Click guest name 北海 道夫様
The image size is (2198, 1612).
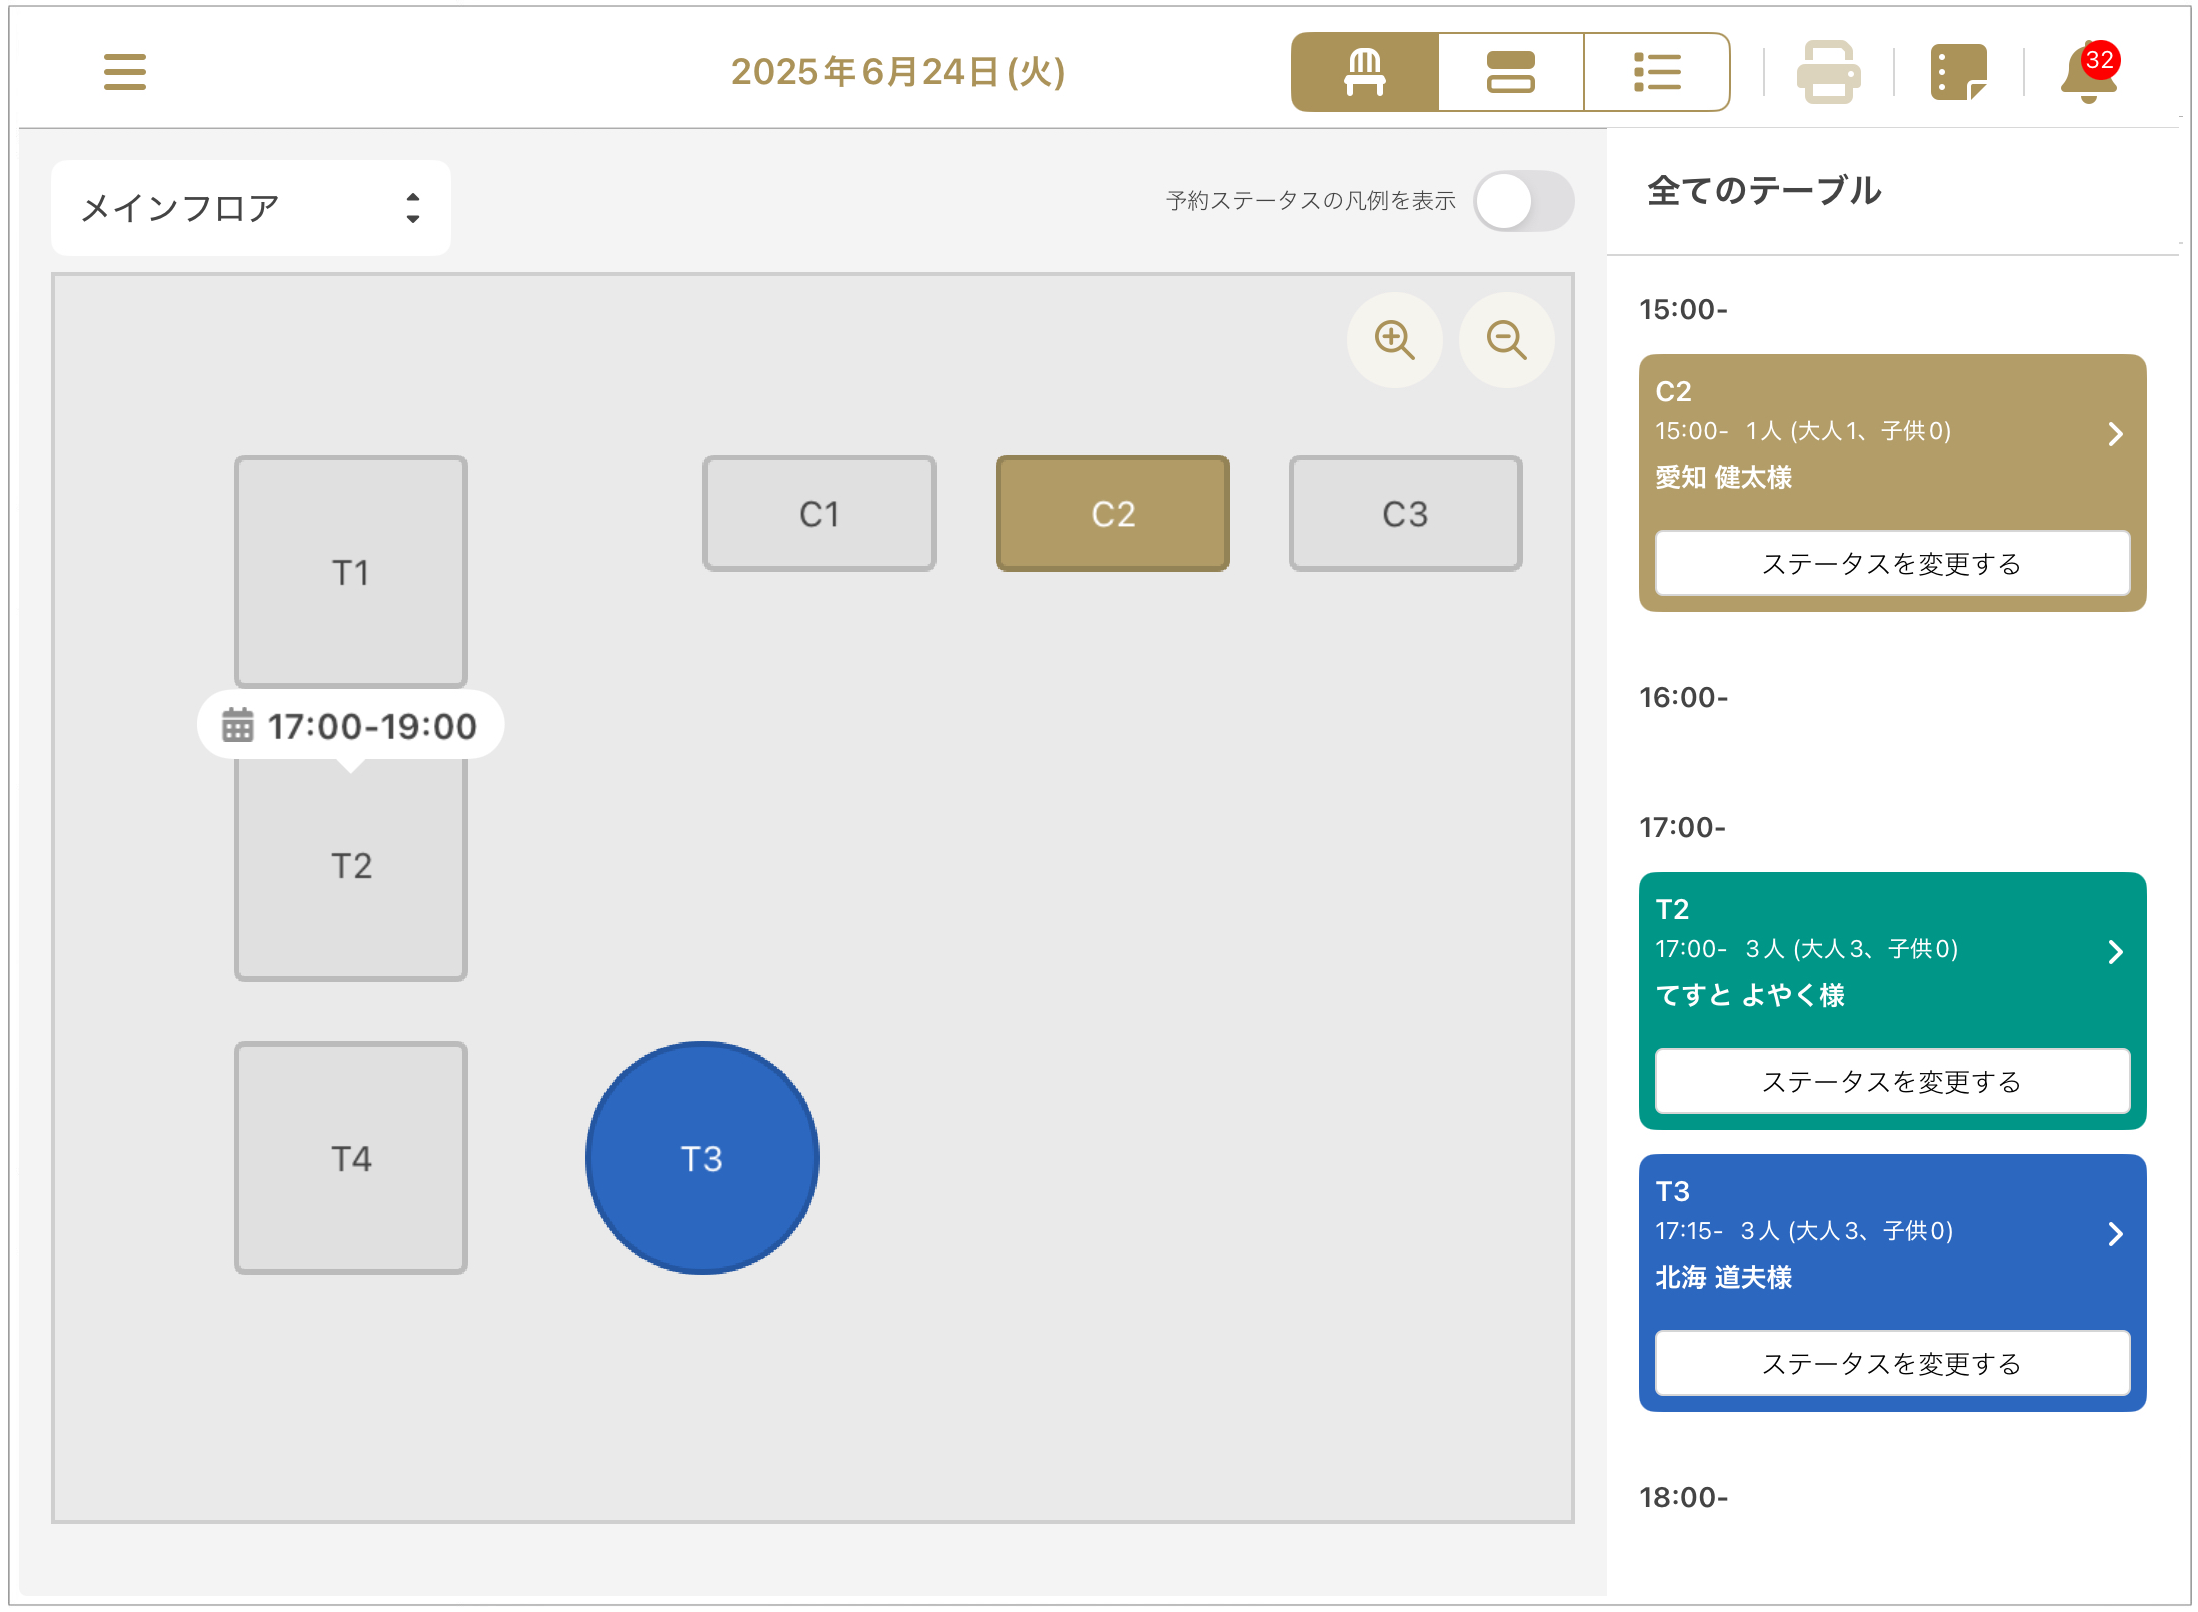tap(1724, 1278)
